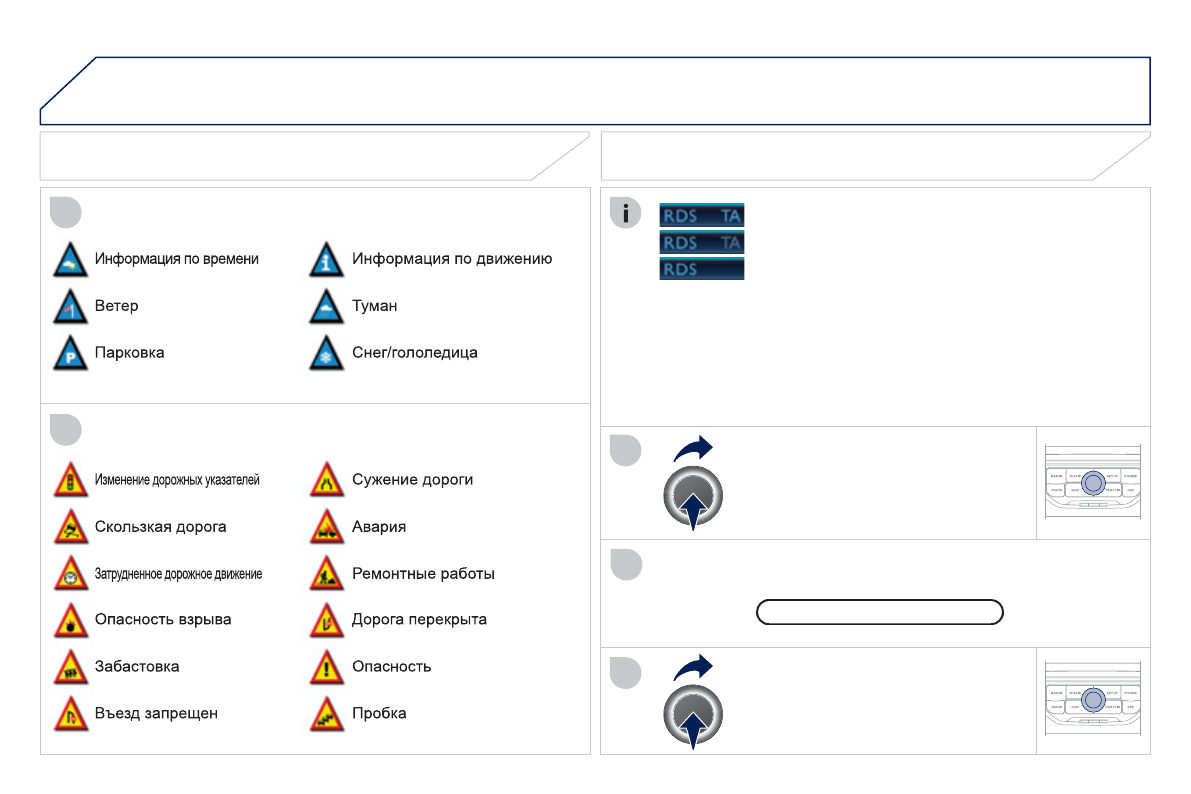Click the Информация по движению info triangle
Screen dimensions: 1191x794
[326, 260]
